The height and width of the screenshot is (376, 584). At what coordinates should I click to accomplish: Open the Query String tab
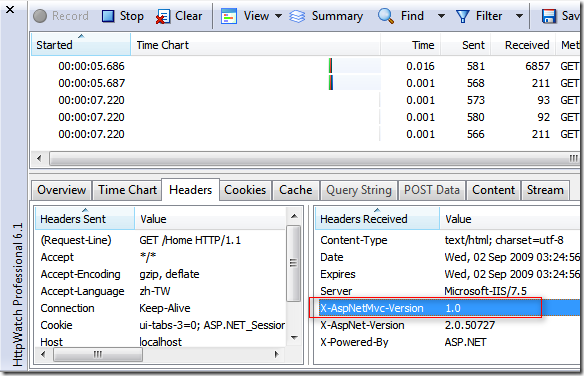pyautogui.click(x=359, y=190)
